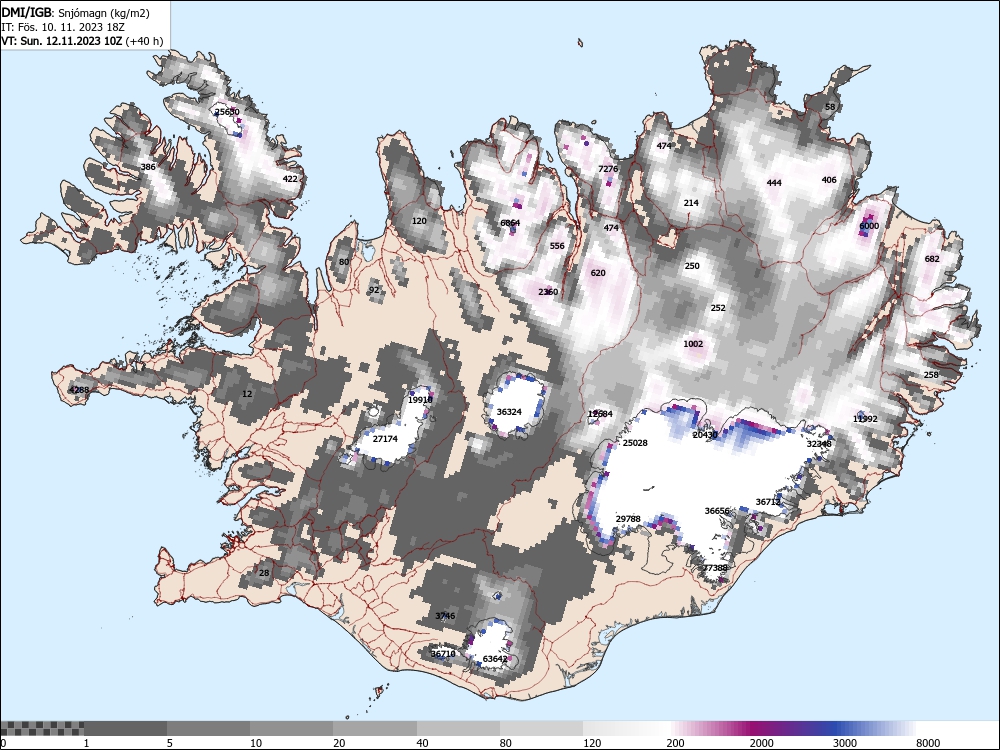Select light gray legend band between 80 and 120
This screenshot has height=750, width=1000.
pos(541,728)
